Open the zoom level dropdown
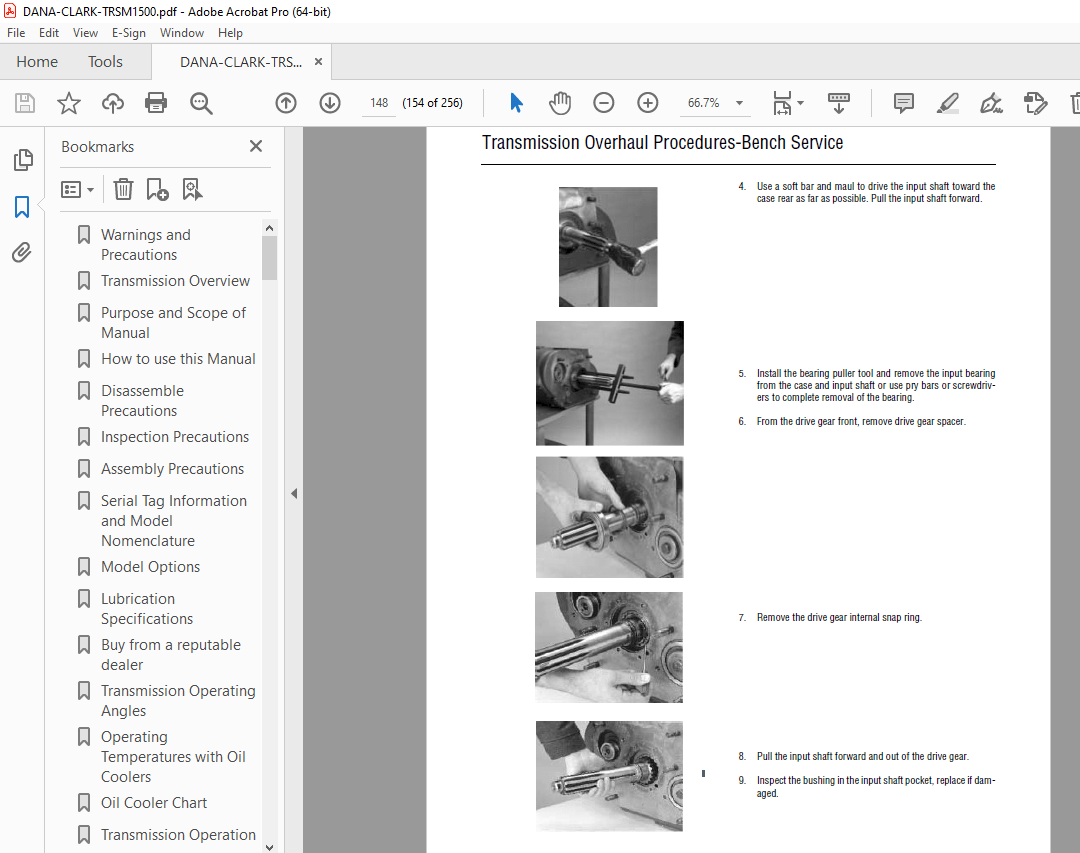1080x853 pixels. coord(739,103)
